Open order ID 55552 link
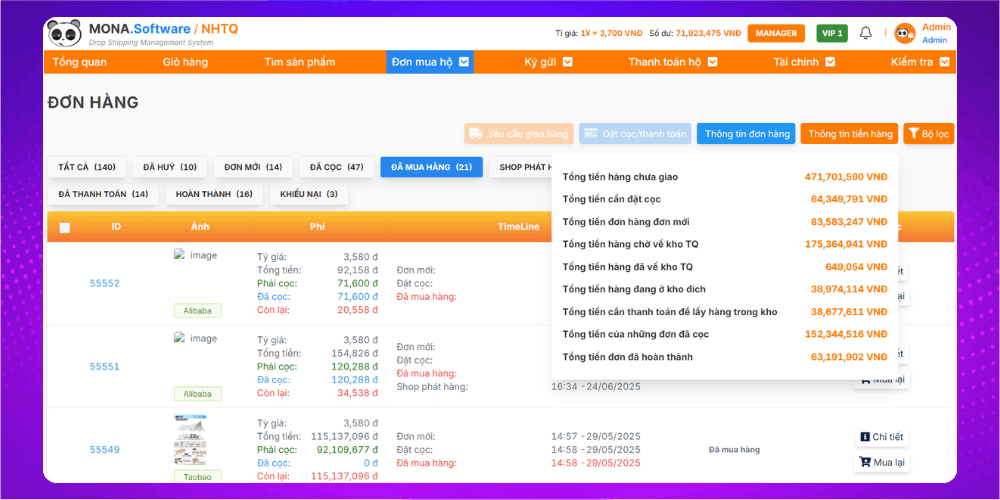The height and width of the screenshot is (500, 1000). pyautogui.click(x=104, y=283)
